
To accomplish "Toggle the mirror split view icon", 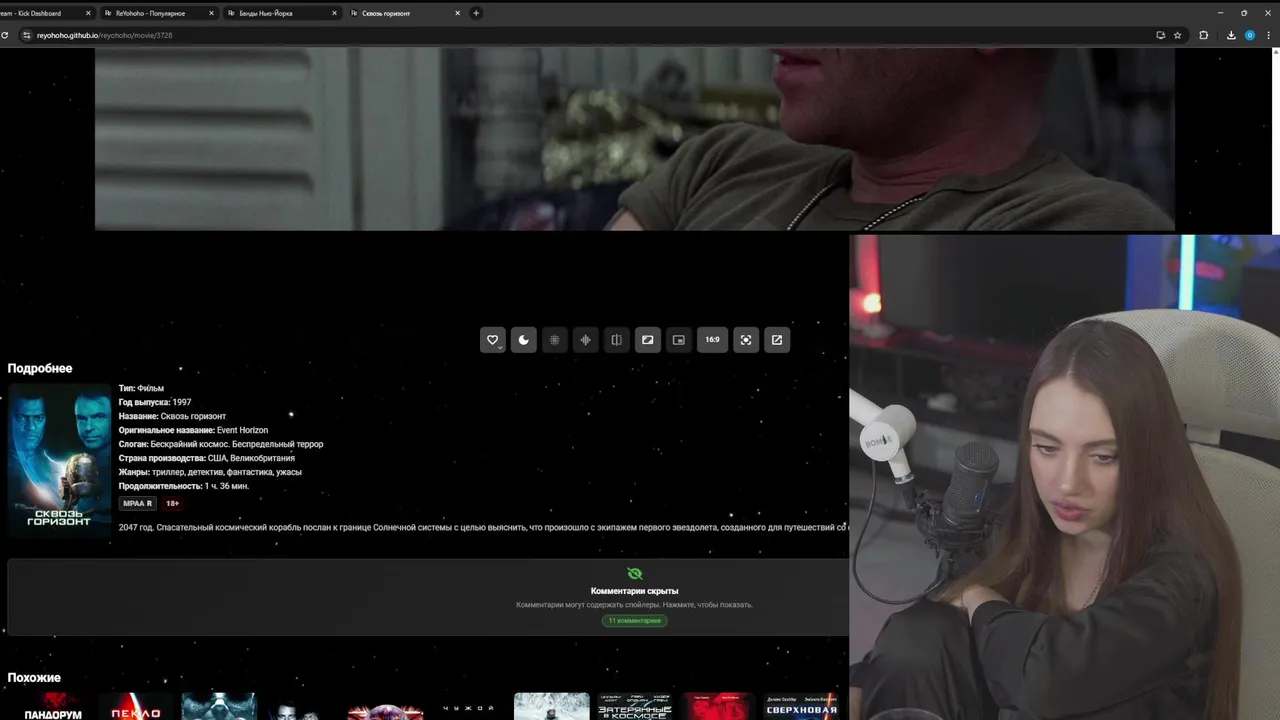I will click(616, 340).
